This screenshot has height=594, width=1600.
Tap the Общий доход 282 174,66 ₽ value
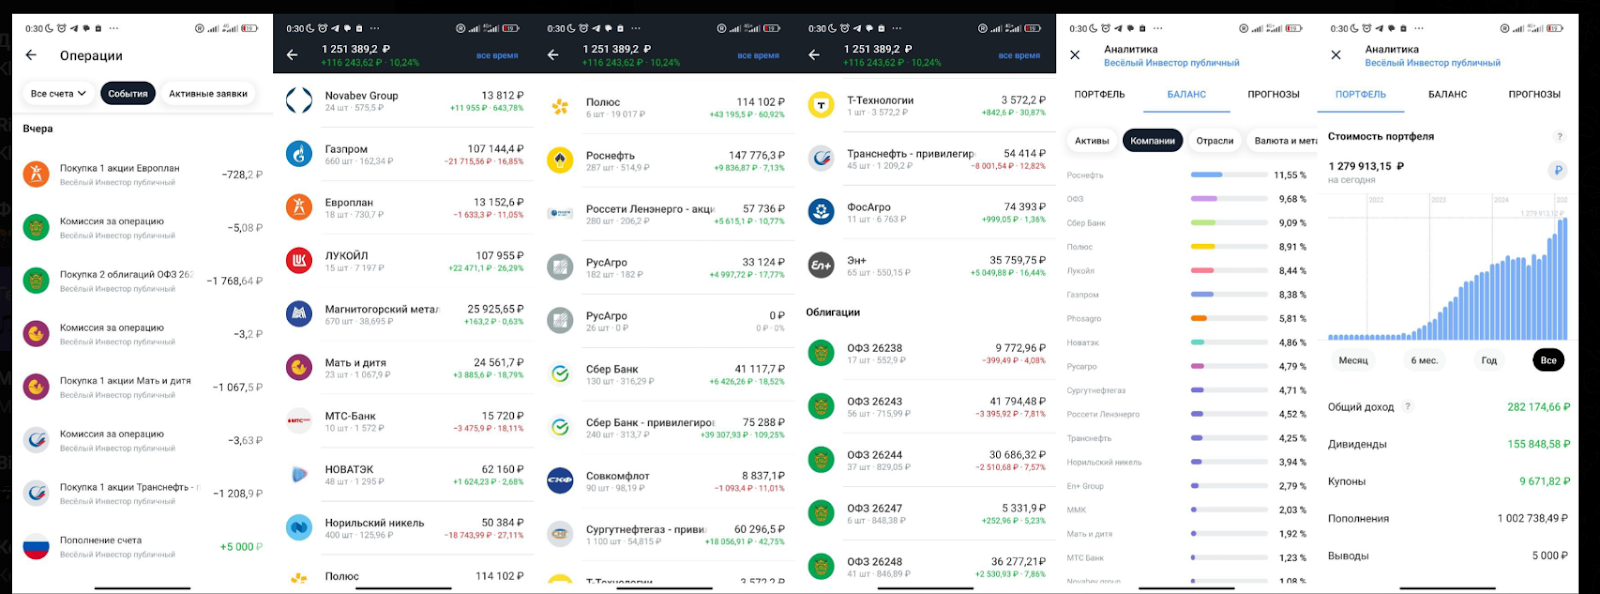pyautogui.click(x=1538, y=407)
